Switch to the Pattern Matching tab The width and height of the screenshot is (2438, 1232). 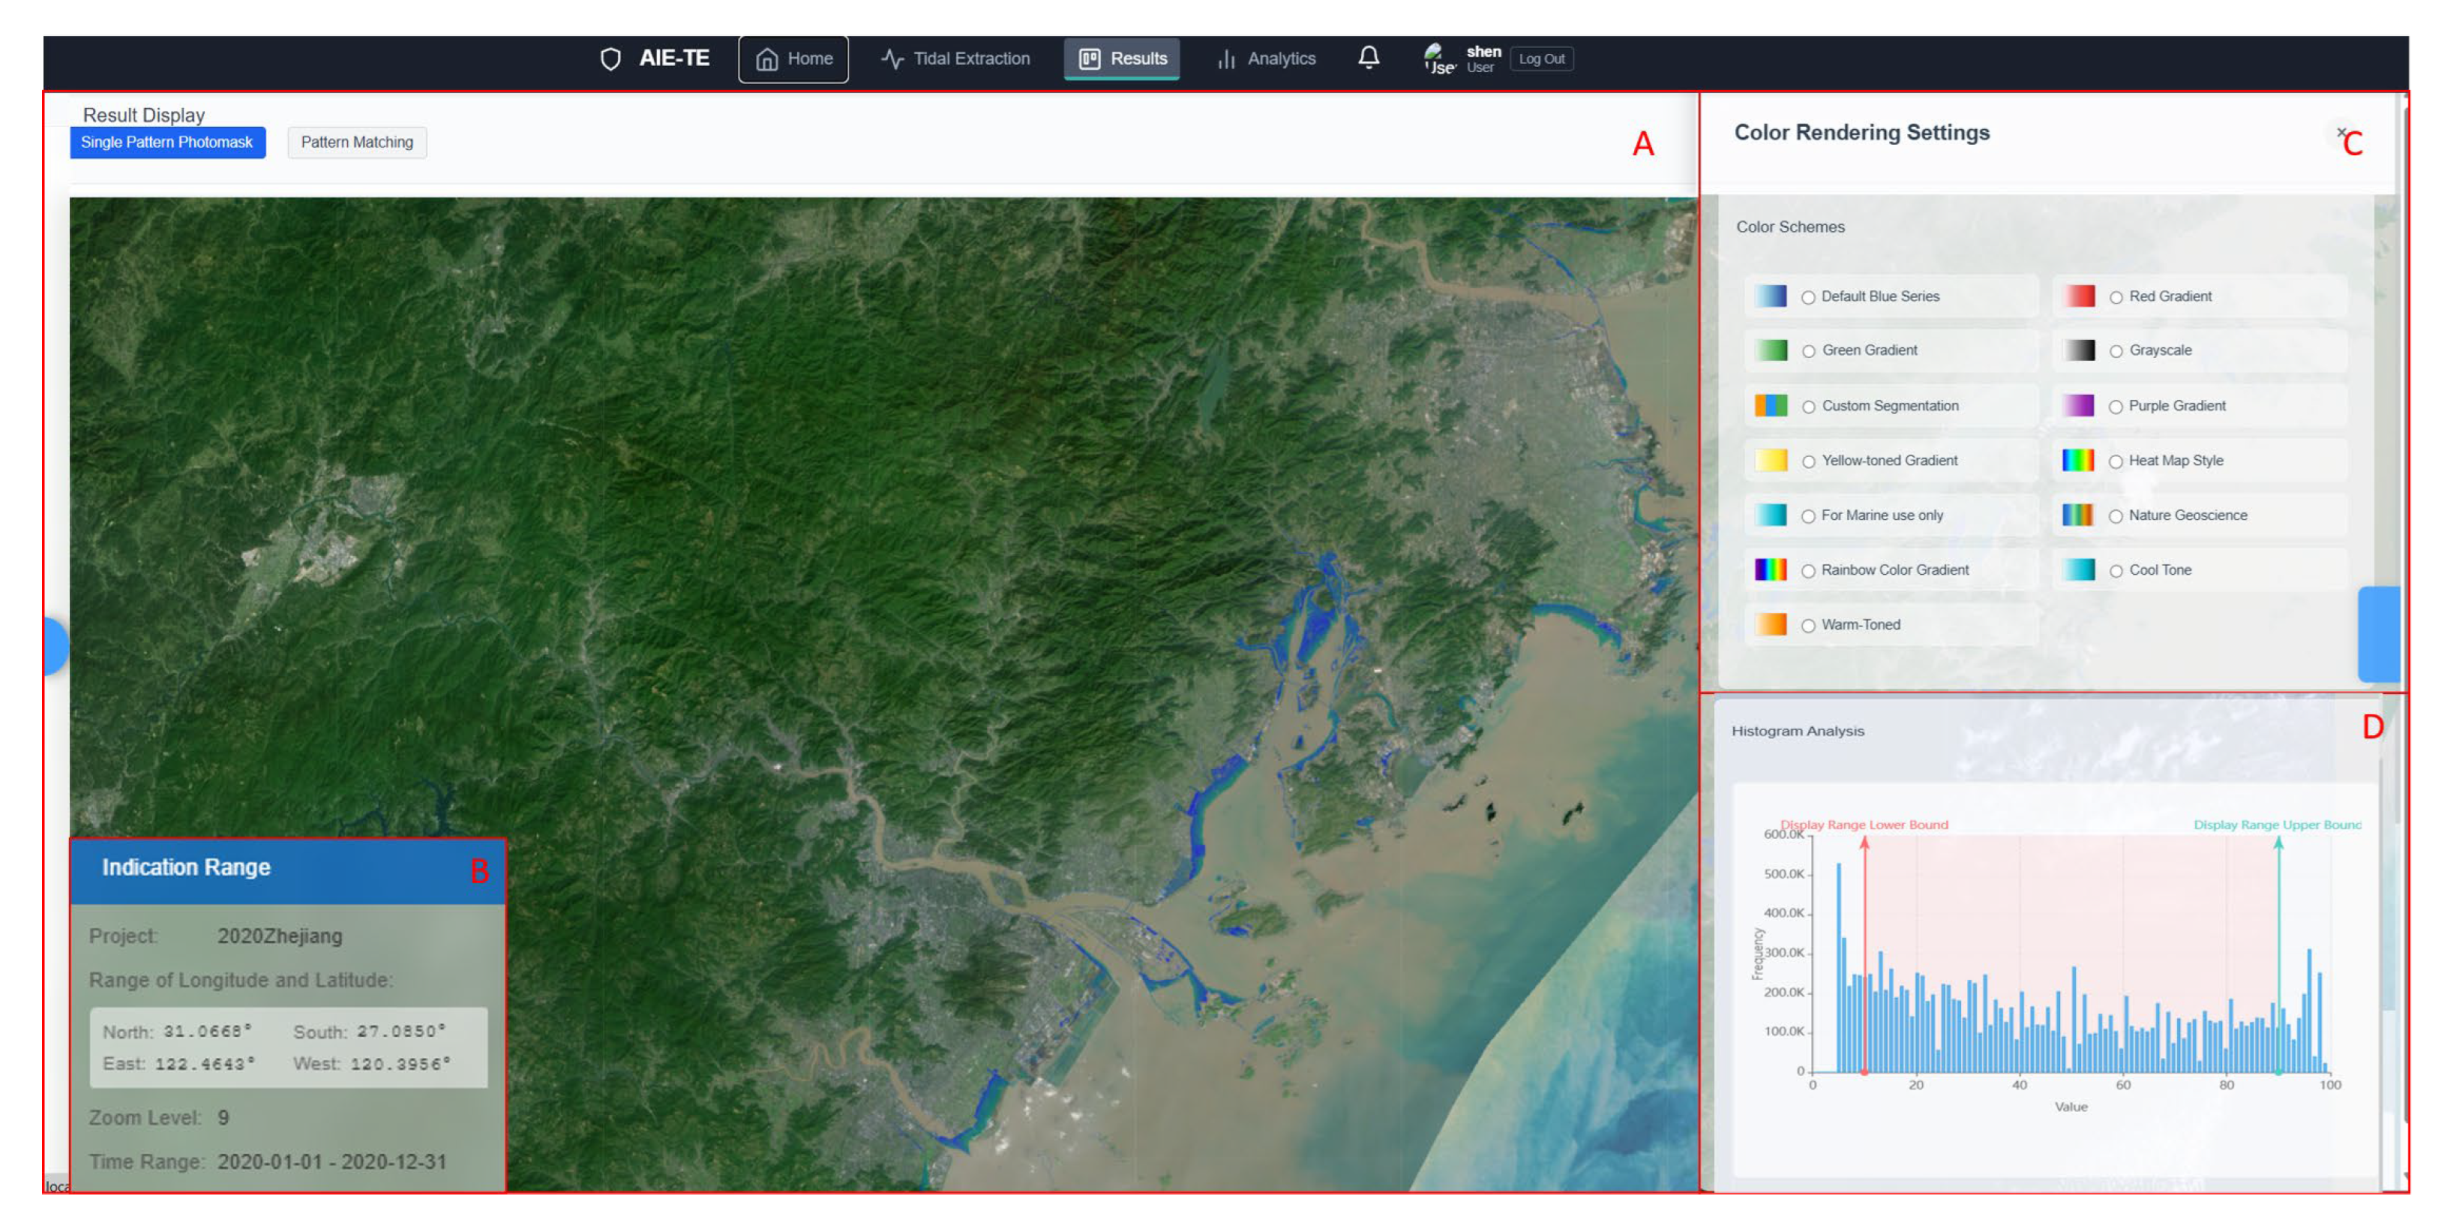point(357,142)
